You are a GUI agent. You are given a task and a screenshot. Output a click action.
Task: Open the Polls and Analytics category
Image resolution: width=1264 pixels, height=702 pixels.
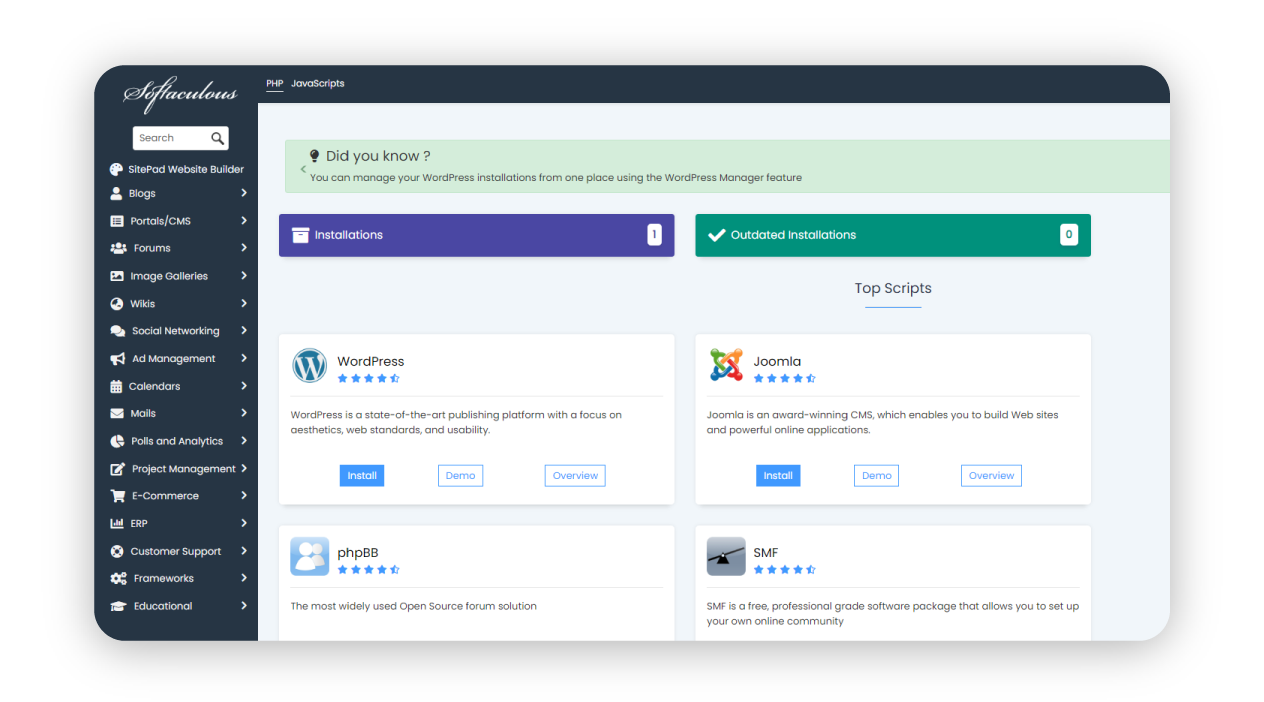[178, 441]
